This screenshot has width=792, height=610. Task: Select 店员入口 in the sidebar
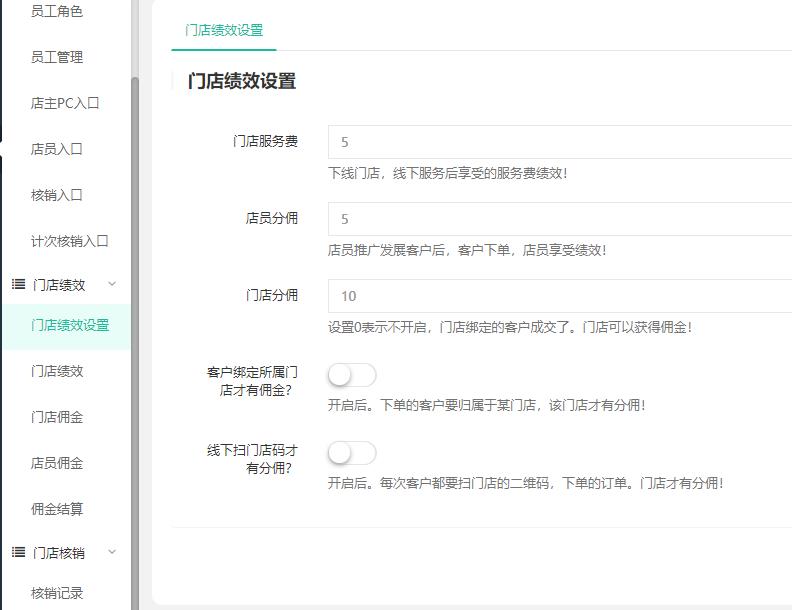pos(57,149)
